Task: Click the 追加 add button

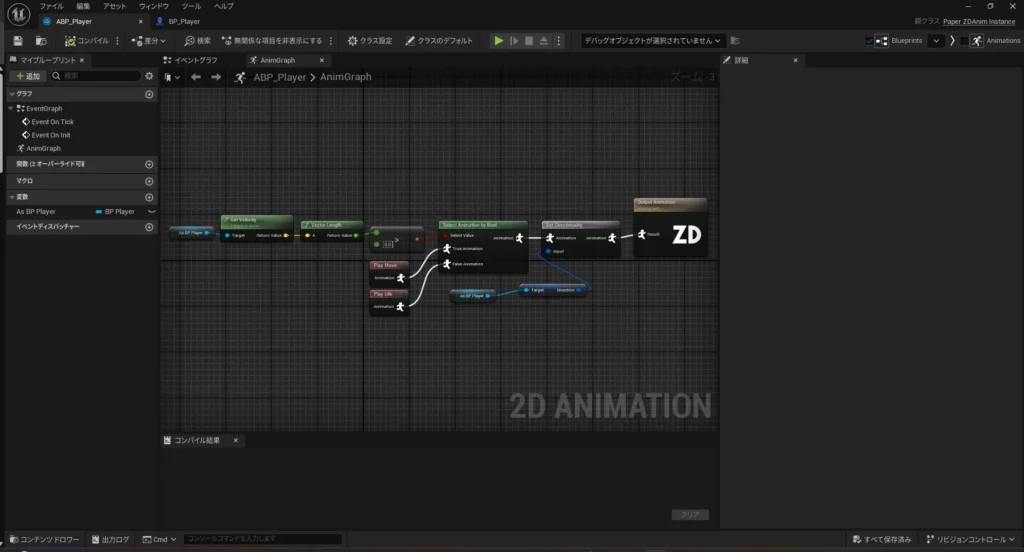Action: tap(28, 76)
